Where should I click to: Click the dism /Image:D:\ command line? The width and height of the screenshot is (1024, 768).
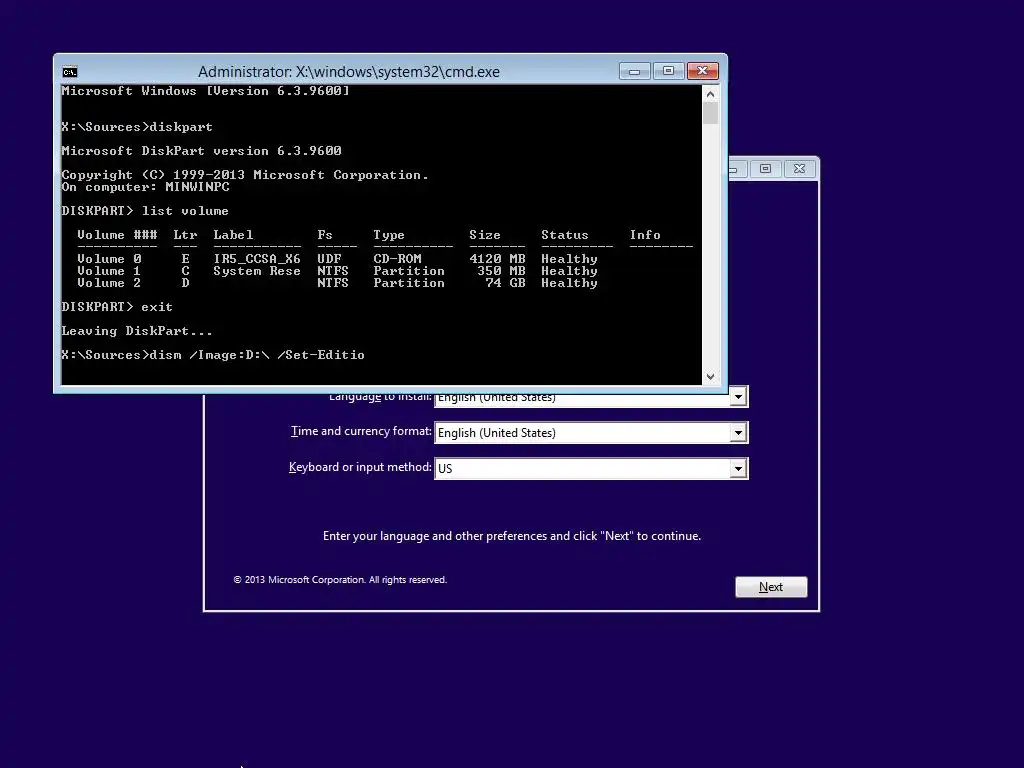pos(213,355)
